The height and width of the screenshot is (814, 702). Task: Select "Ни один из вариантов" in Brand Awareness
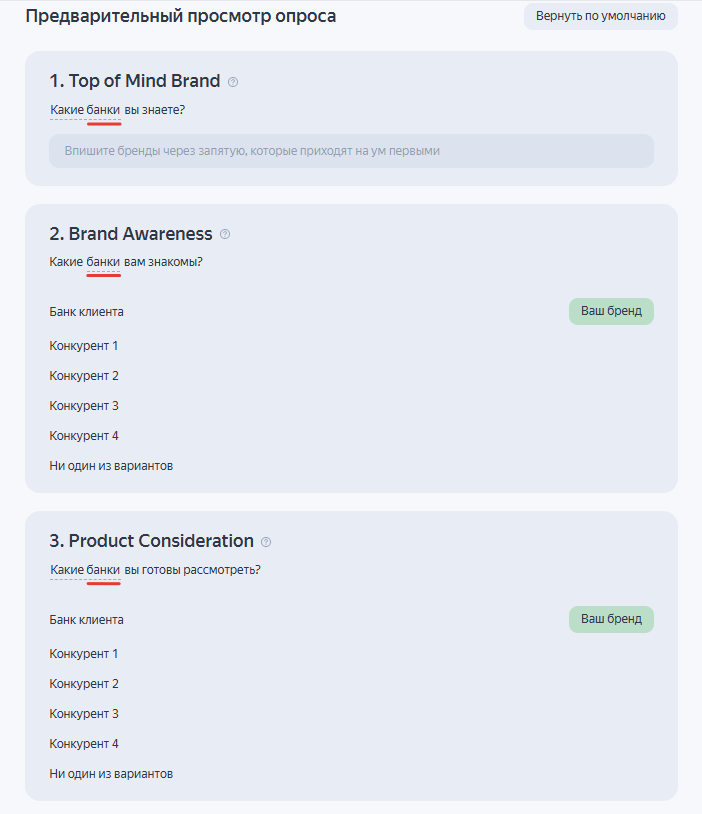pos(111,466)
